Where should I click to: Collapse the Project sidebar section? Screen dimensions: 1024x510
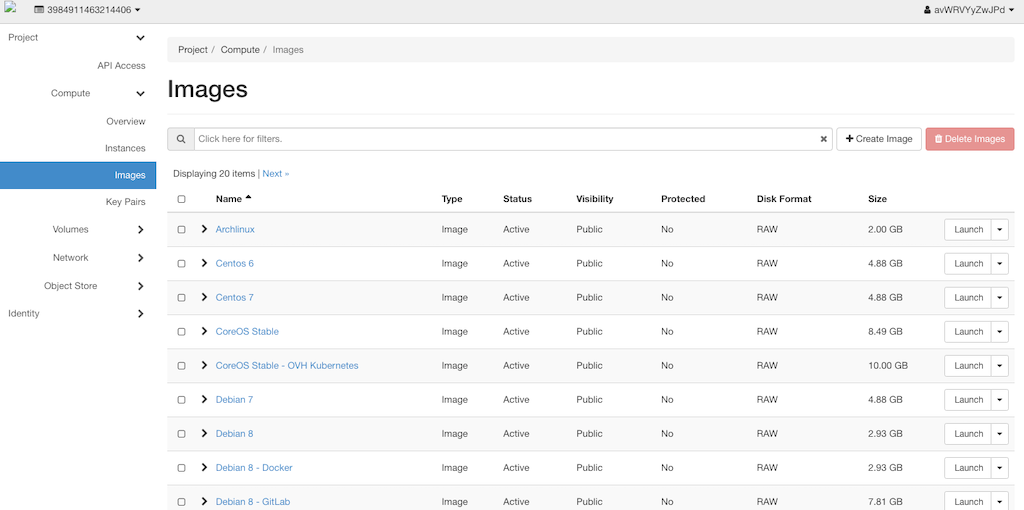tap(140, 38)
